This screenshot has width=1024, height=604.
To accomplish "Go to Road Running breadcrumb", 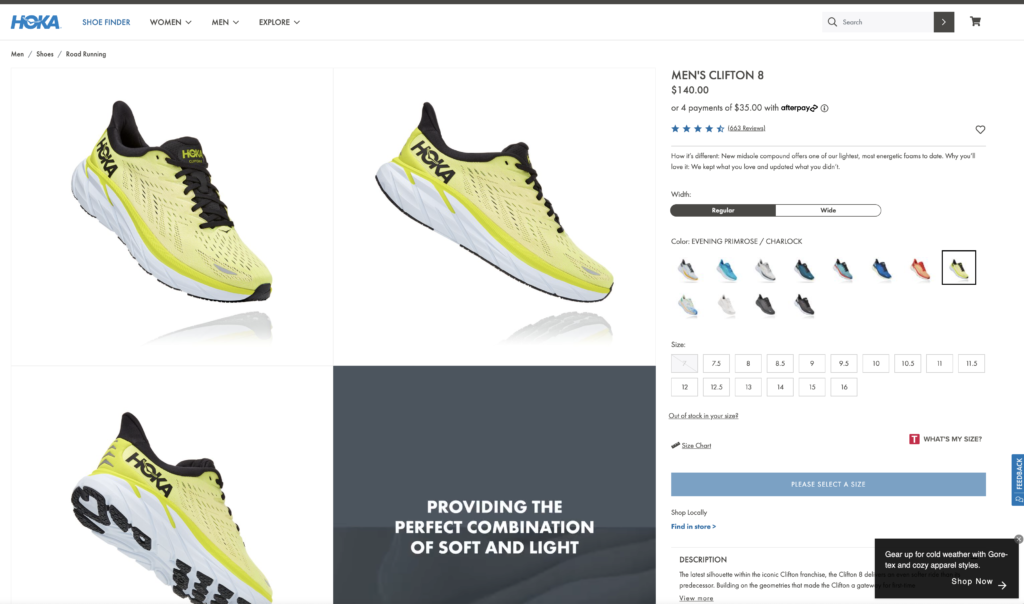I will [86, 54].
